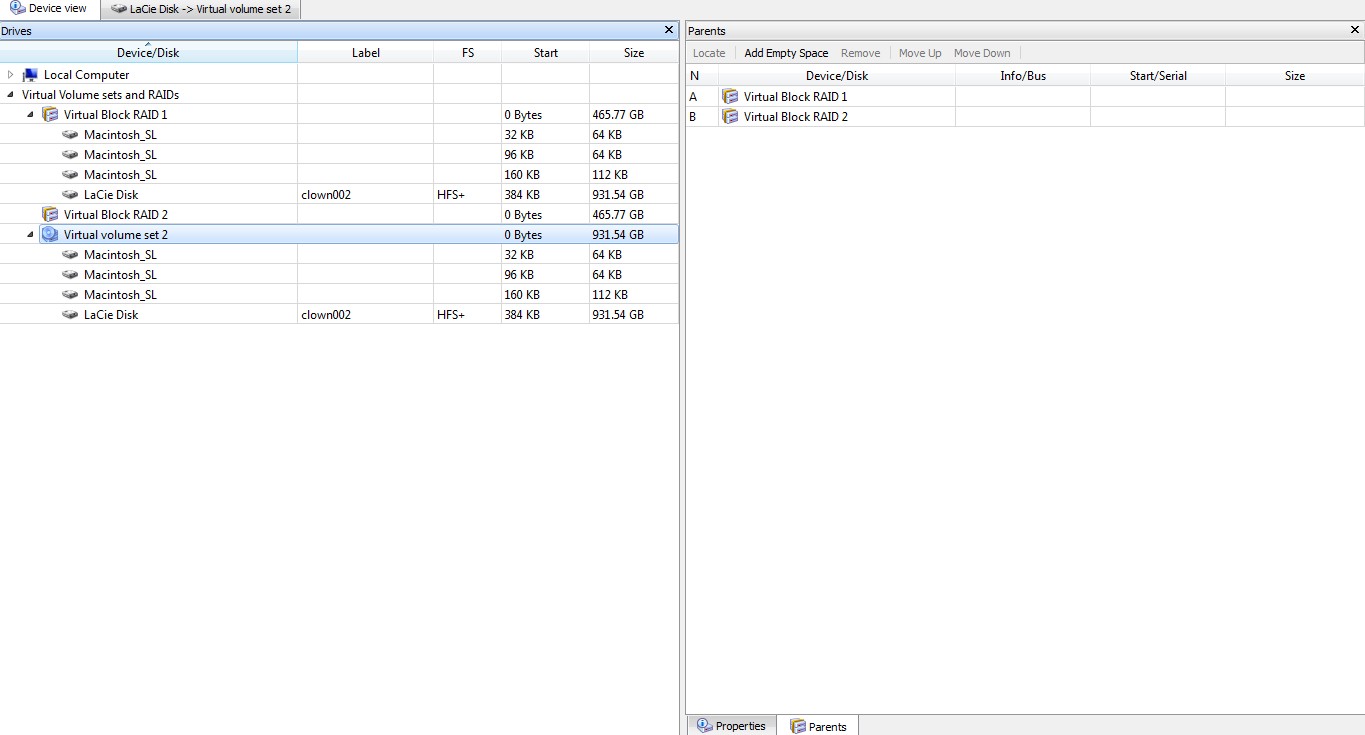Sort drives by Device/Disk column header
Image resolution: width=1365 pixels, height=735 pixels.
click(148, 53)
